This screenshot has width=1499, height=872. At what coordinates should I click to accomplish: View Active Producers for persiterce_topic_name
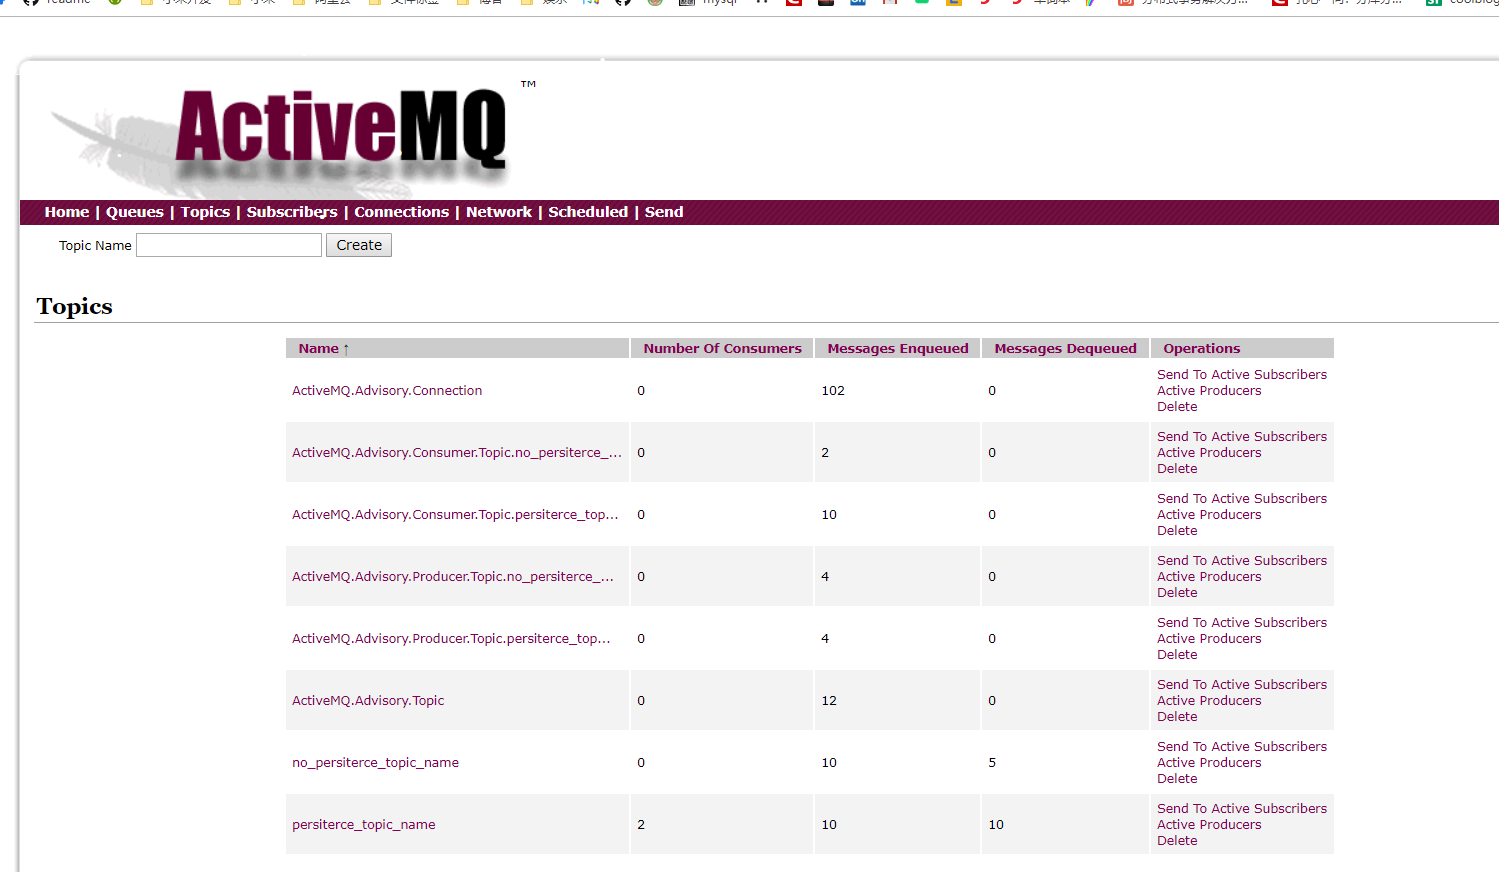[1209, 825]
